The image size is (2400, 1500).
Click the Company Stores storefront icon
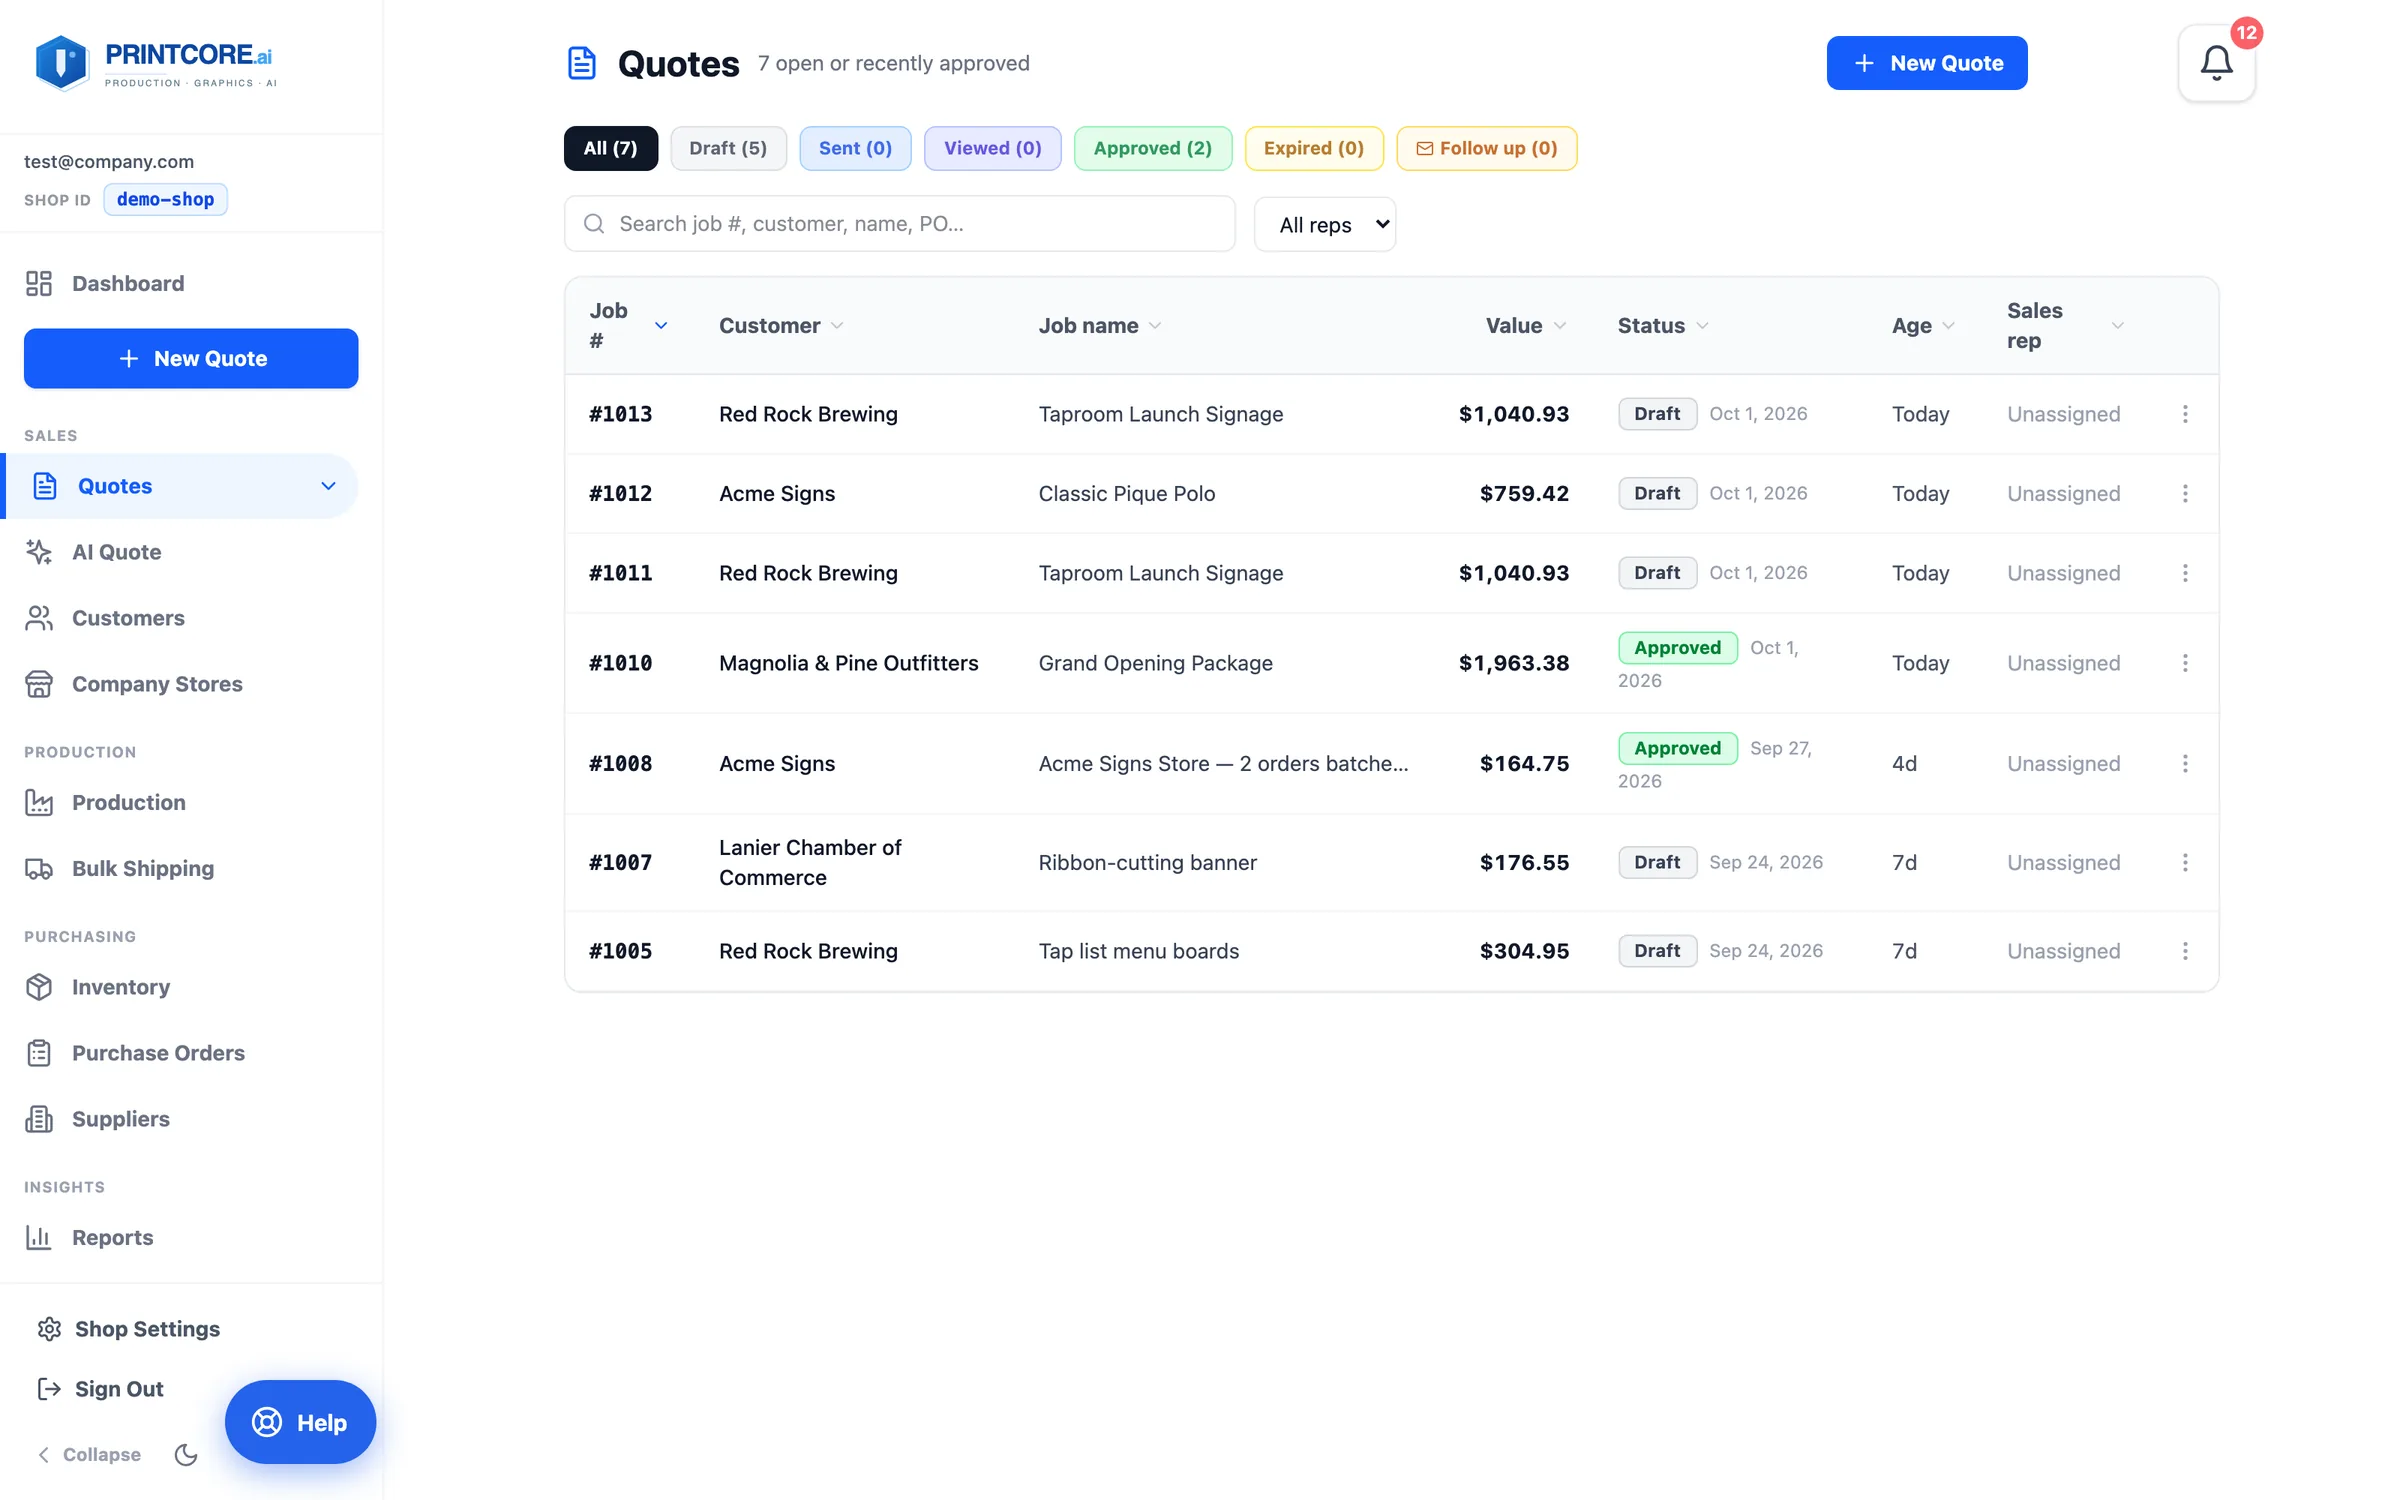tap(39, 684)
